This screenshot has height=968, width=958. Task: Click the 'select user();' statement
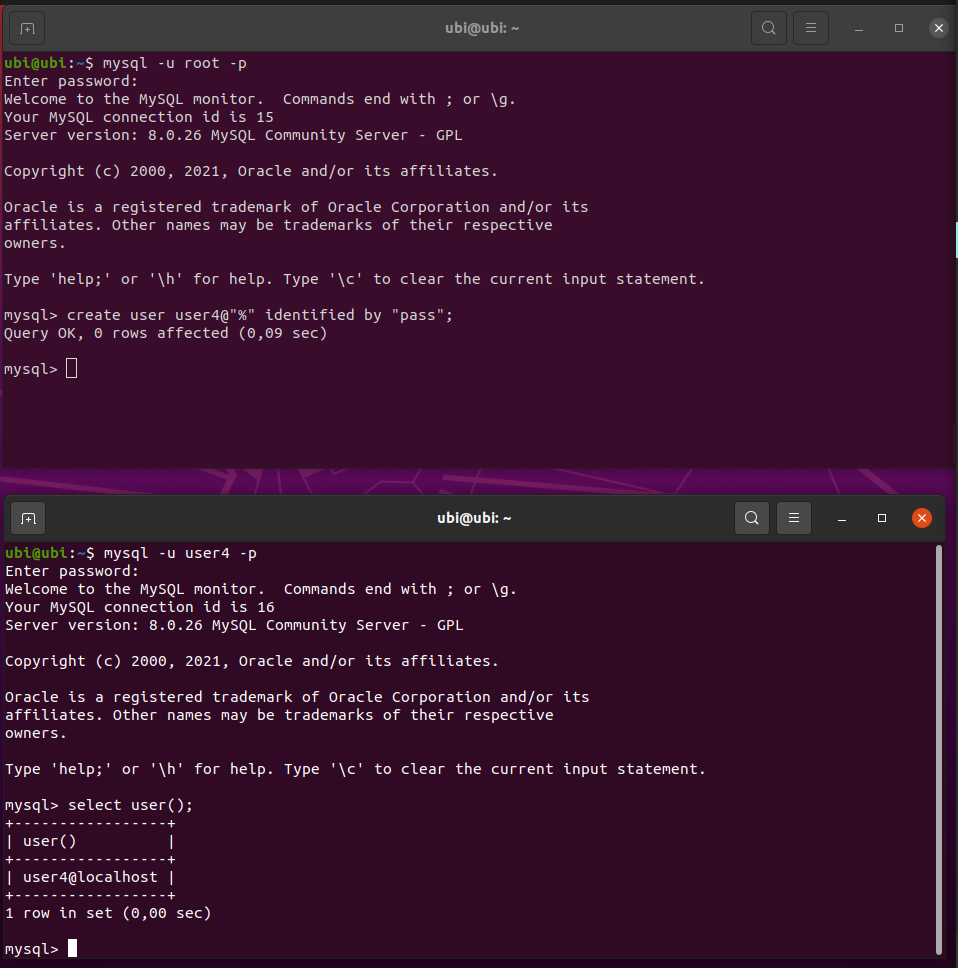pos(130,806)
